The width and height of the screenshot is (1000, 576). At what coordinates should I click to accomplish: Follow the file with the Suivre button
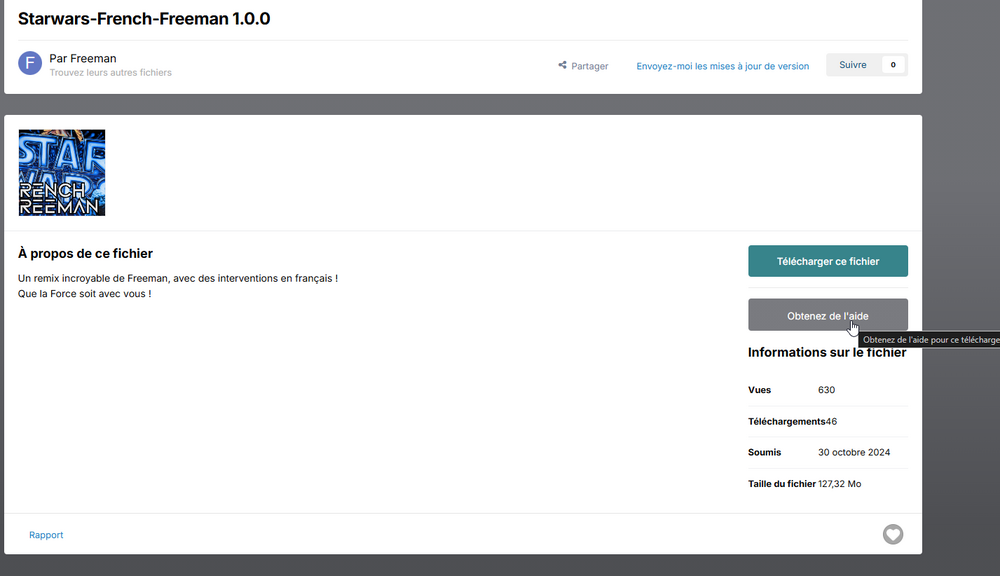[x=852, y=65]
